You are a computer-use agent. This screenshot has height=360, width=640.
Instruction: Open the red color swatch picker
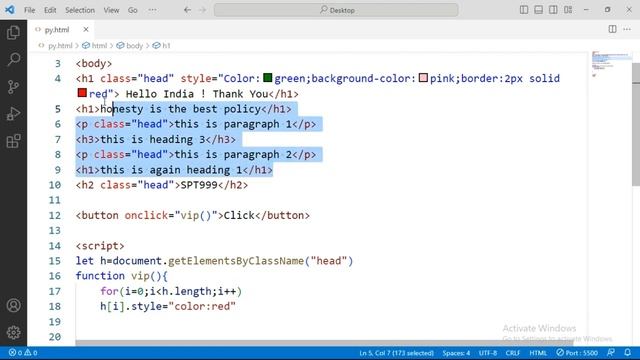tap(82, 93)
